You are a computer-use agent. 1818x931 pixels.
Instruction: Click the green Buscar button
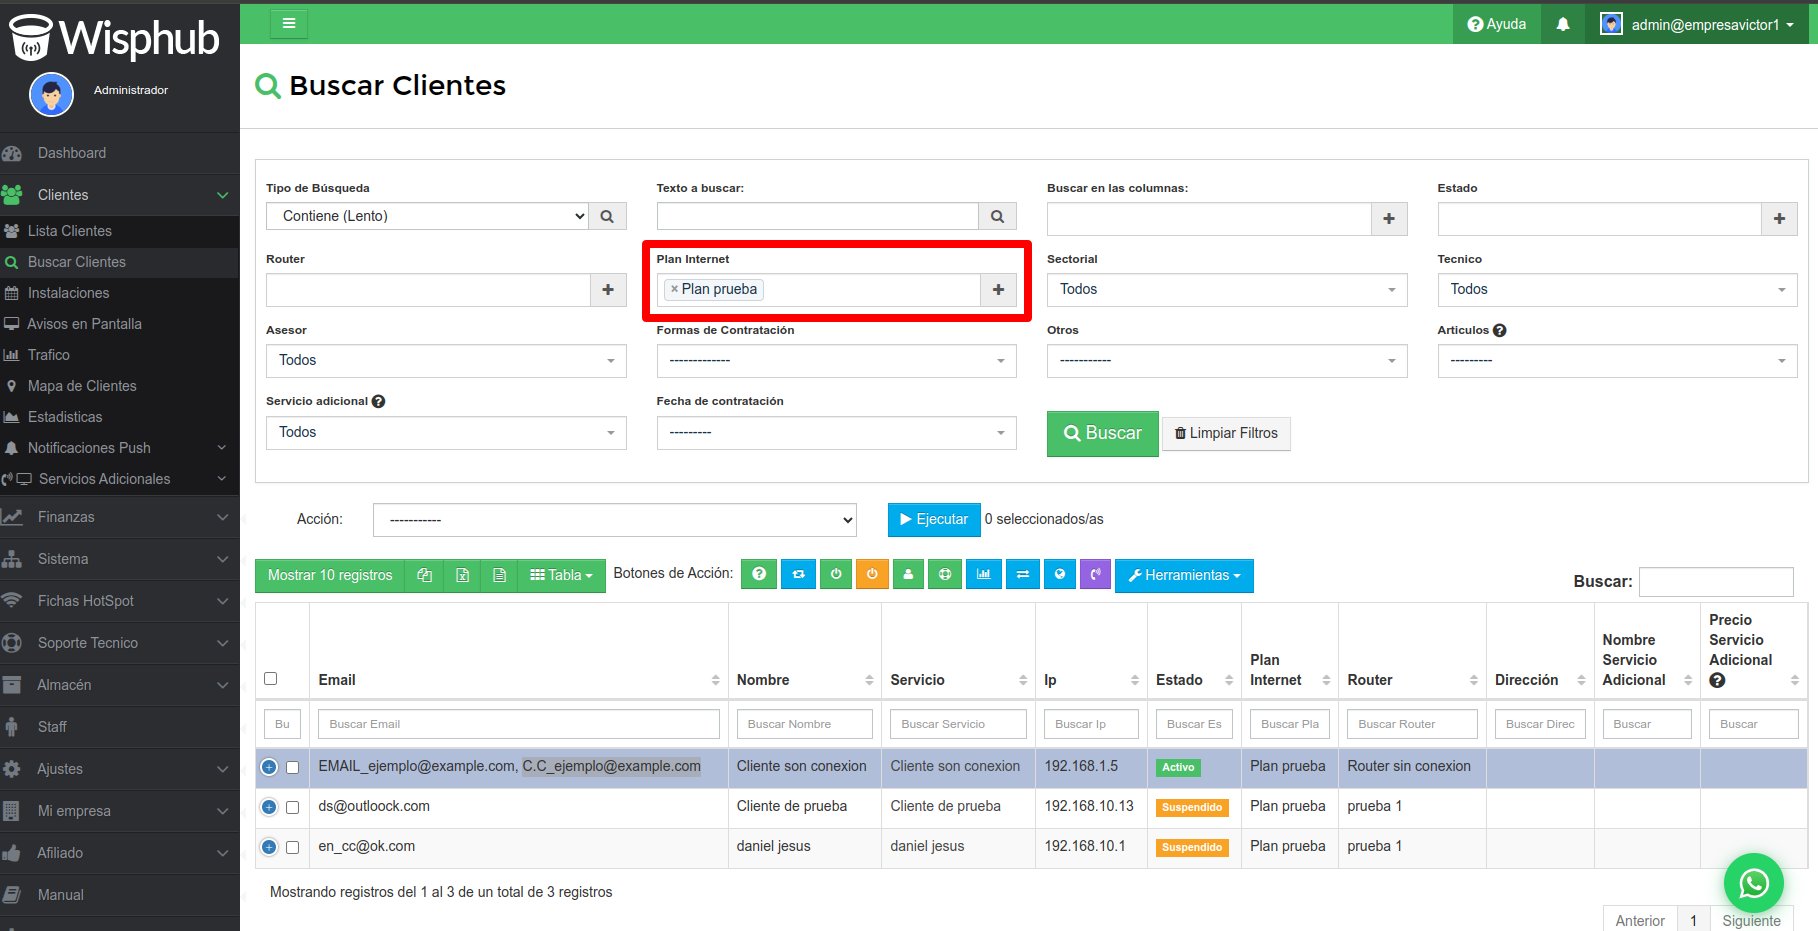coord(1102,433)
